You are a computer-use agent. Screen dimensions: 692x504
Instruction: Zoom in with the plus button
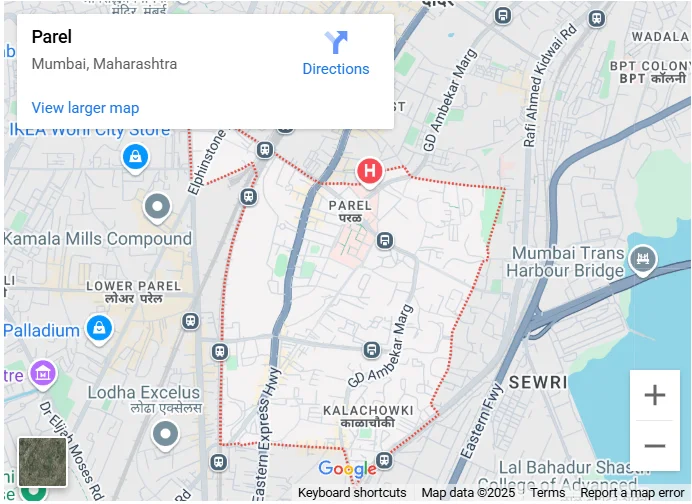[654, 395]
